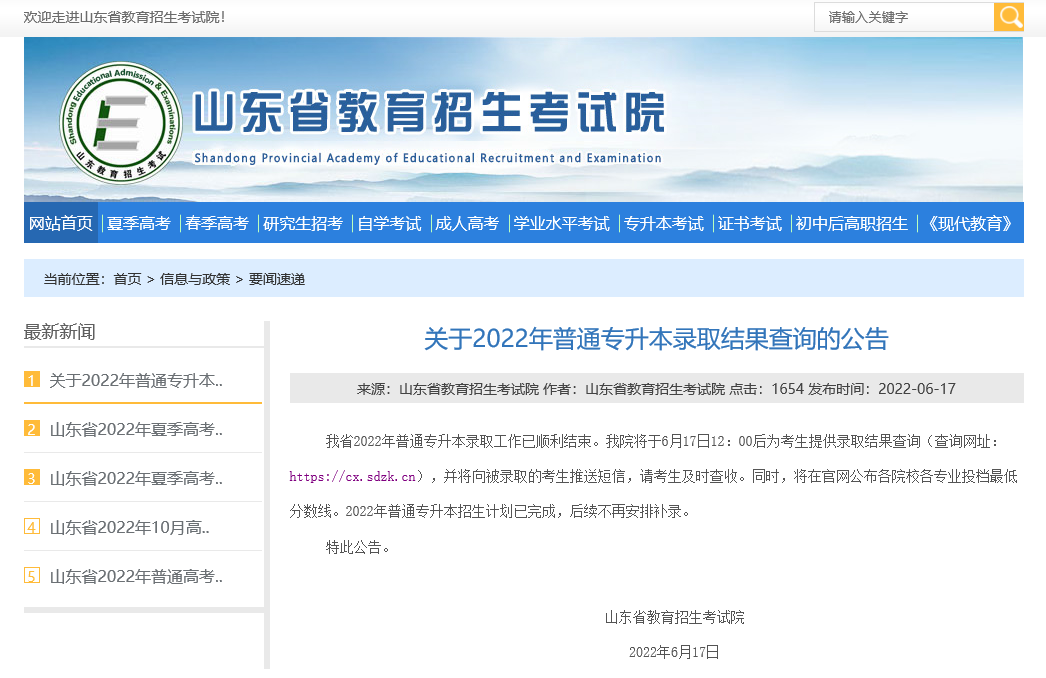This screenshot has height=678, width=1046.
Task: Open 《现代教育》 from the navigation bar
Action: tap(970, 223)
